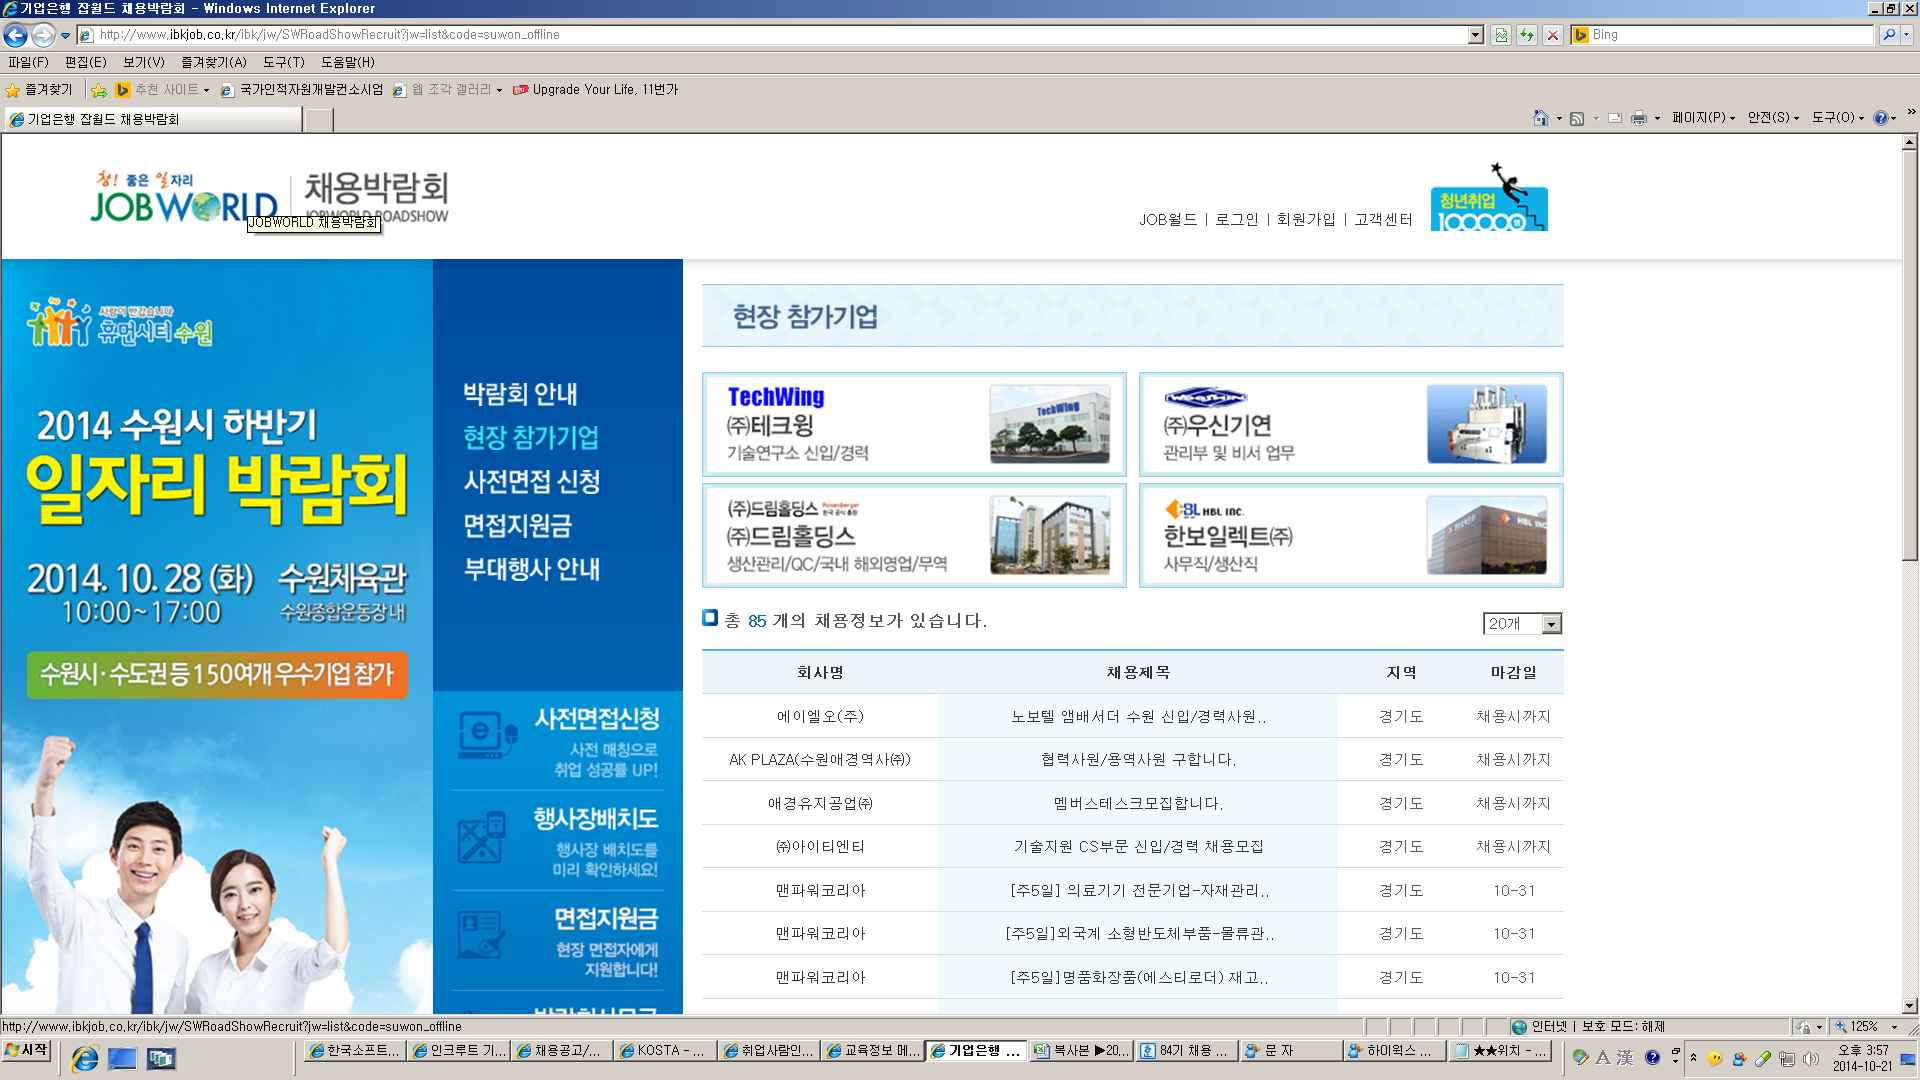Open the 한보일렉트(주) company card
The width and height of the screenshot is (1920, 1080).
coord(1351,536)
